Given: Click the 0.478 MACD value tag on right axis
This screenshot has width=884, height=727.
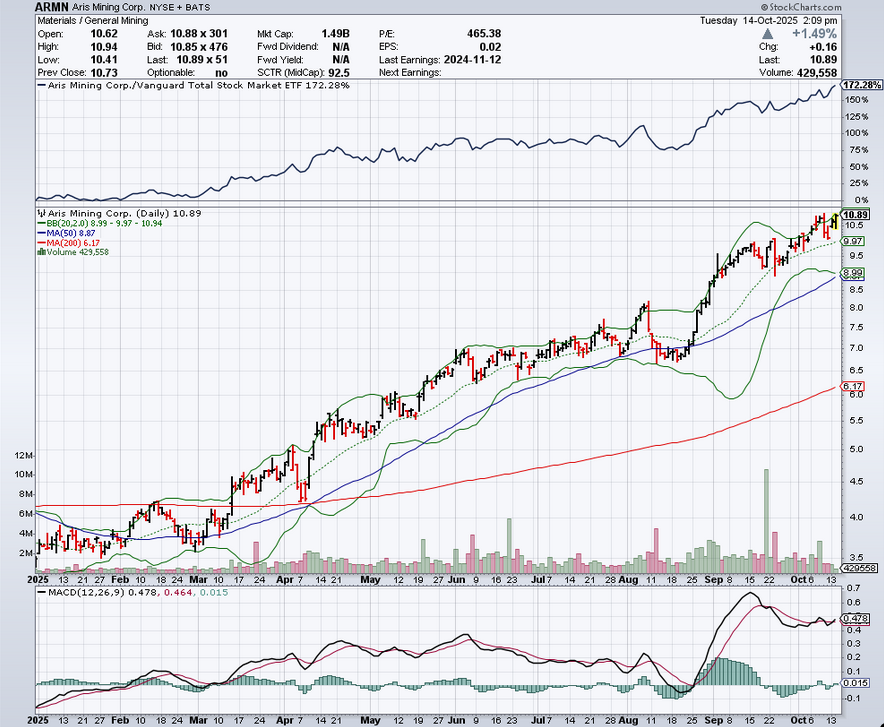Looking at the screenshot, I should [x=855, y=620].
